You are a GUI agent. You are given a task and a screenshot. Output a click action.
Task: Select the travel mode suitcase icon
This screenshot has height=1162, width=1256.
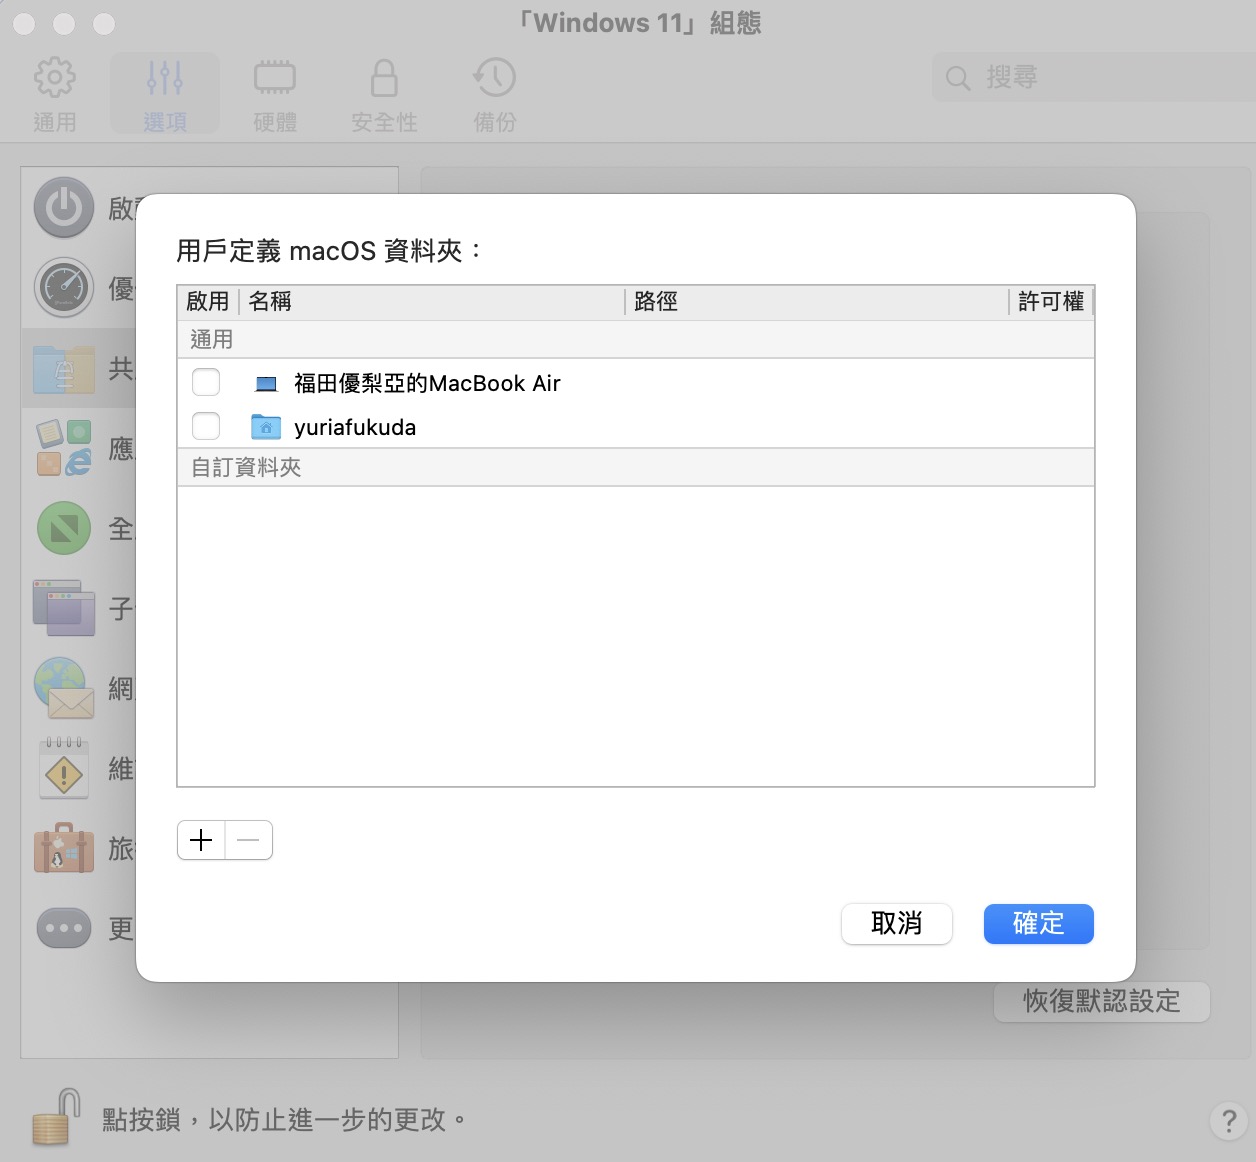point(64,848)
